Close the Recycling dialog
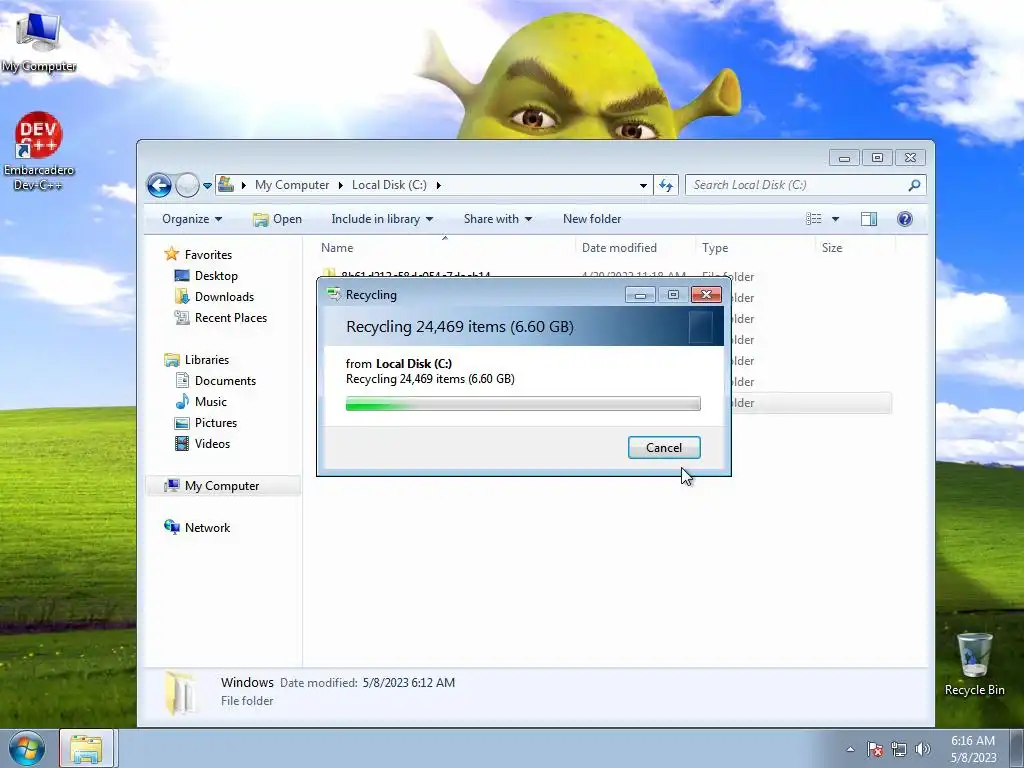Screen dimensions: 1024x768 click(x=706, y=295)
